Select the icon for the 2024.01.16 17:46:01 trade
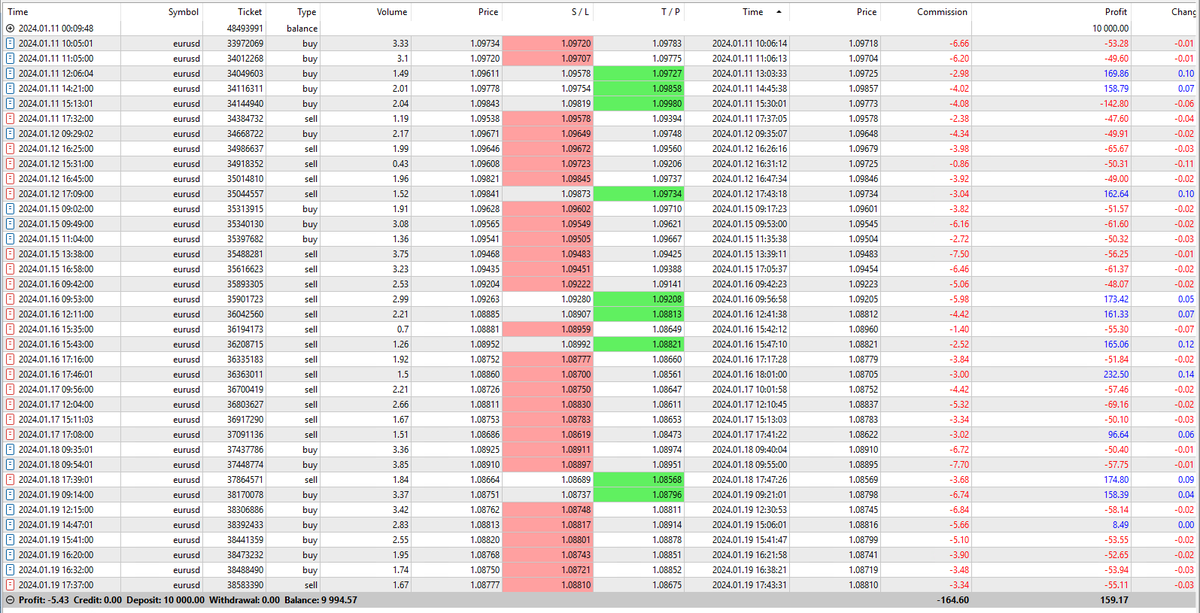The height and width of the screenshot is (613, 1200). tap(10, 372)
